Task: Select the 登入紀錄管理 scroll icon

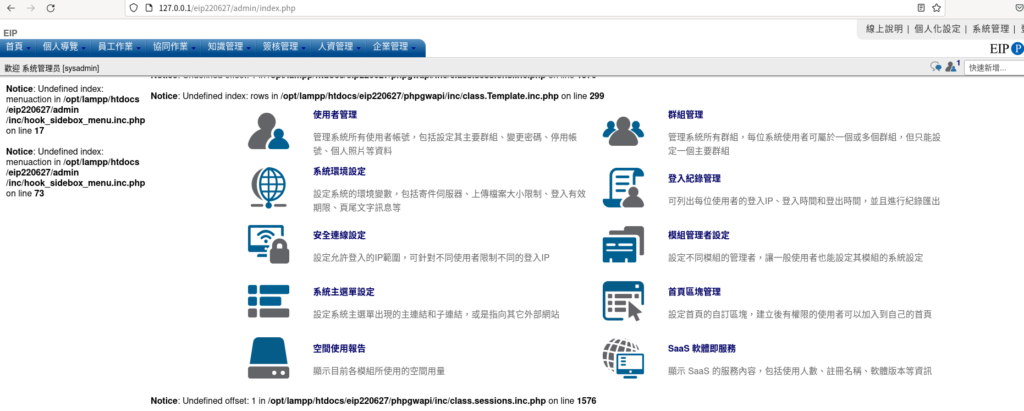Action: pyautogui.click(x=623, y=188)
